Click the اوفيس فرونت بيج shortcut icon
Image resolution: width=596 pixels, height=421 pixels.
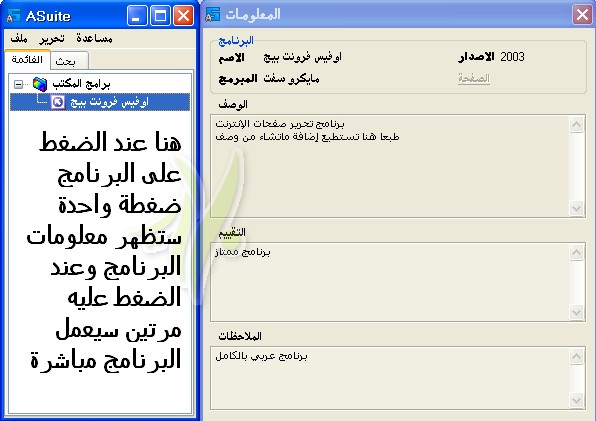[58, 102]
